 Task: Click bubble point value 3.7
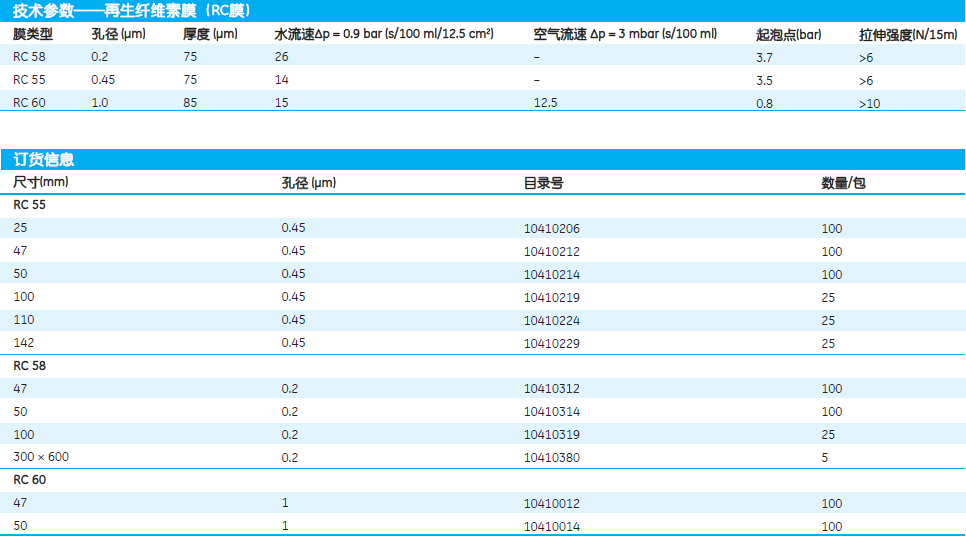tap(764, 57)
